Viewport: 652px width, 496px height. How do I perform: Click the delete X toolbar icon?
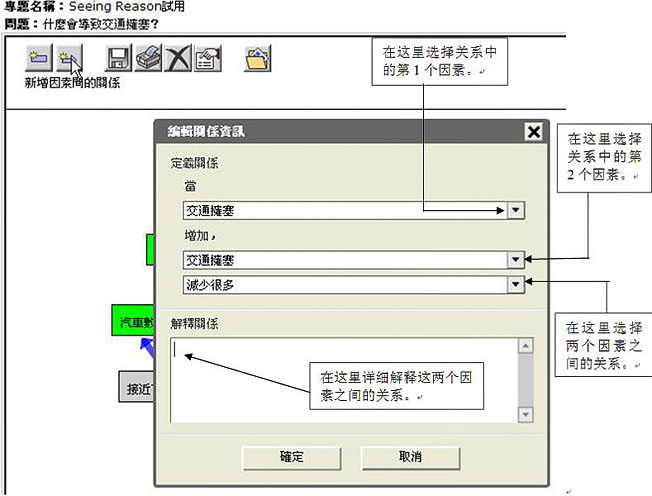coord(178,58)
